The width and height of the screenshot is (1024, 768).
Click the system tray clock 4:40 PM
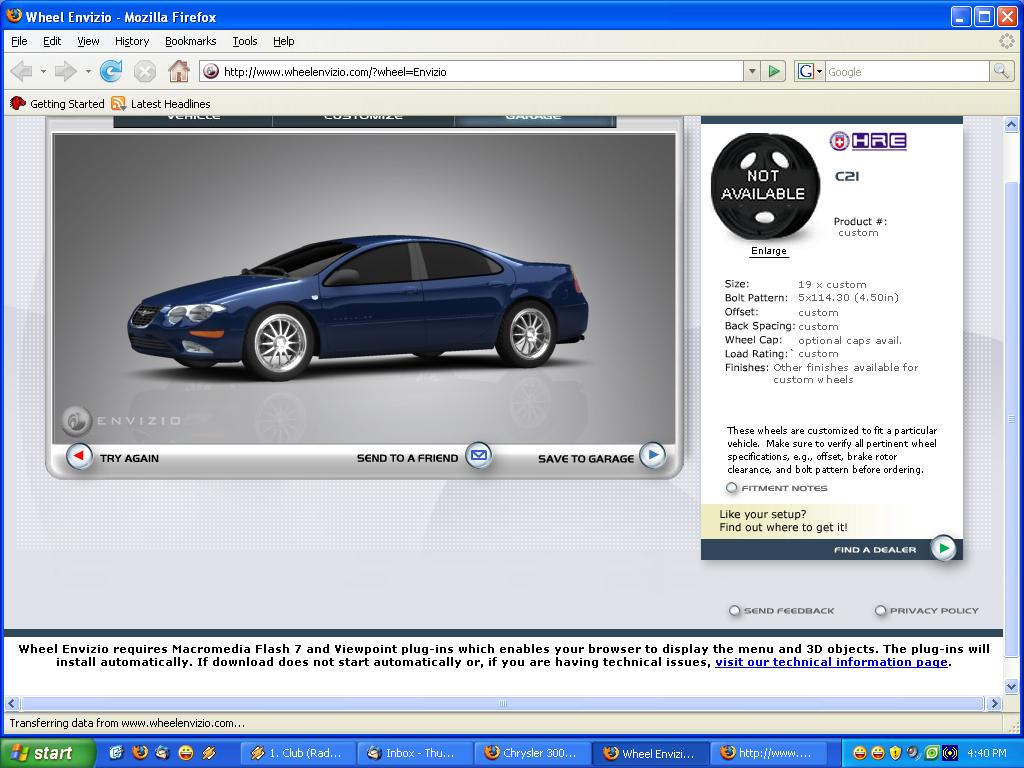pos(987,753)
